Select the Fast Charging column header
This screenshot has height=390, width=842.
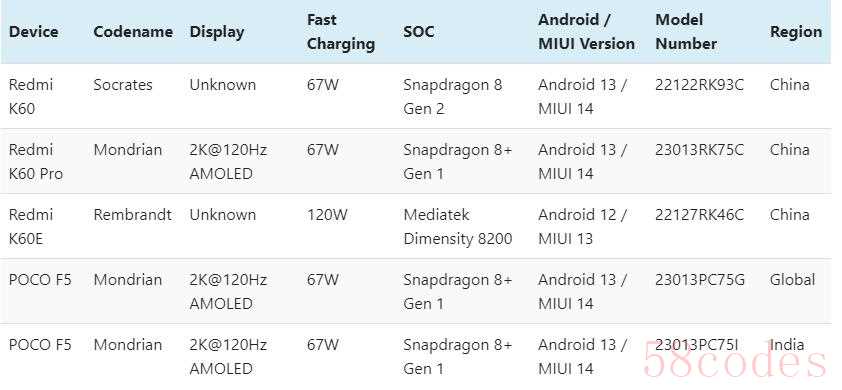(340, 32)
